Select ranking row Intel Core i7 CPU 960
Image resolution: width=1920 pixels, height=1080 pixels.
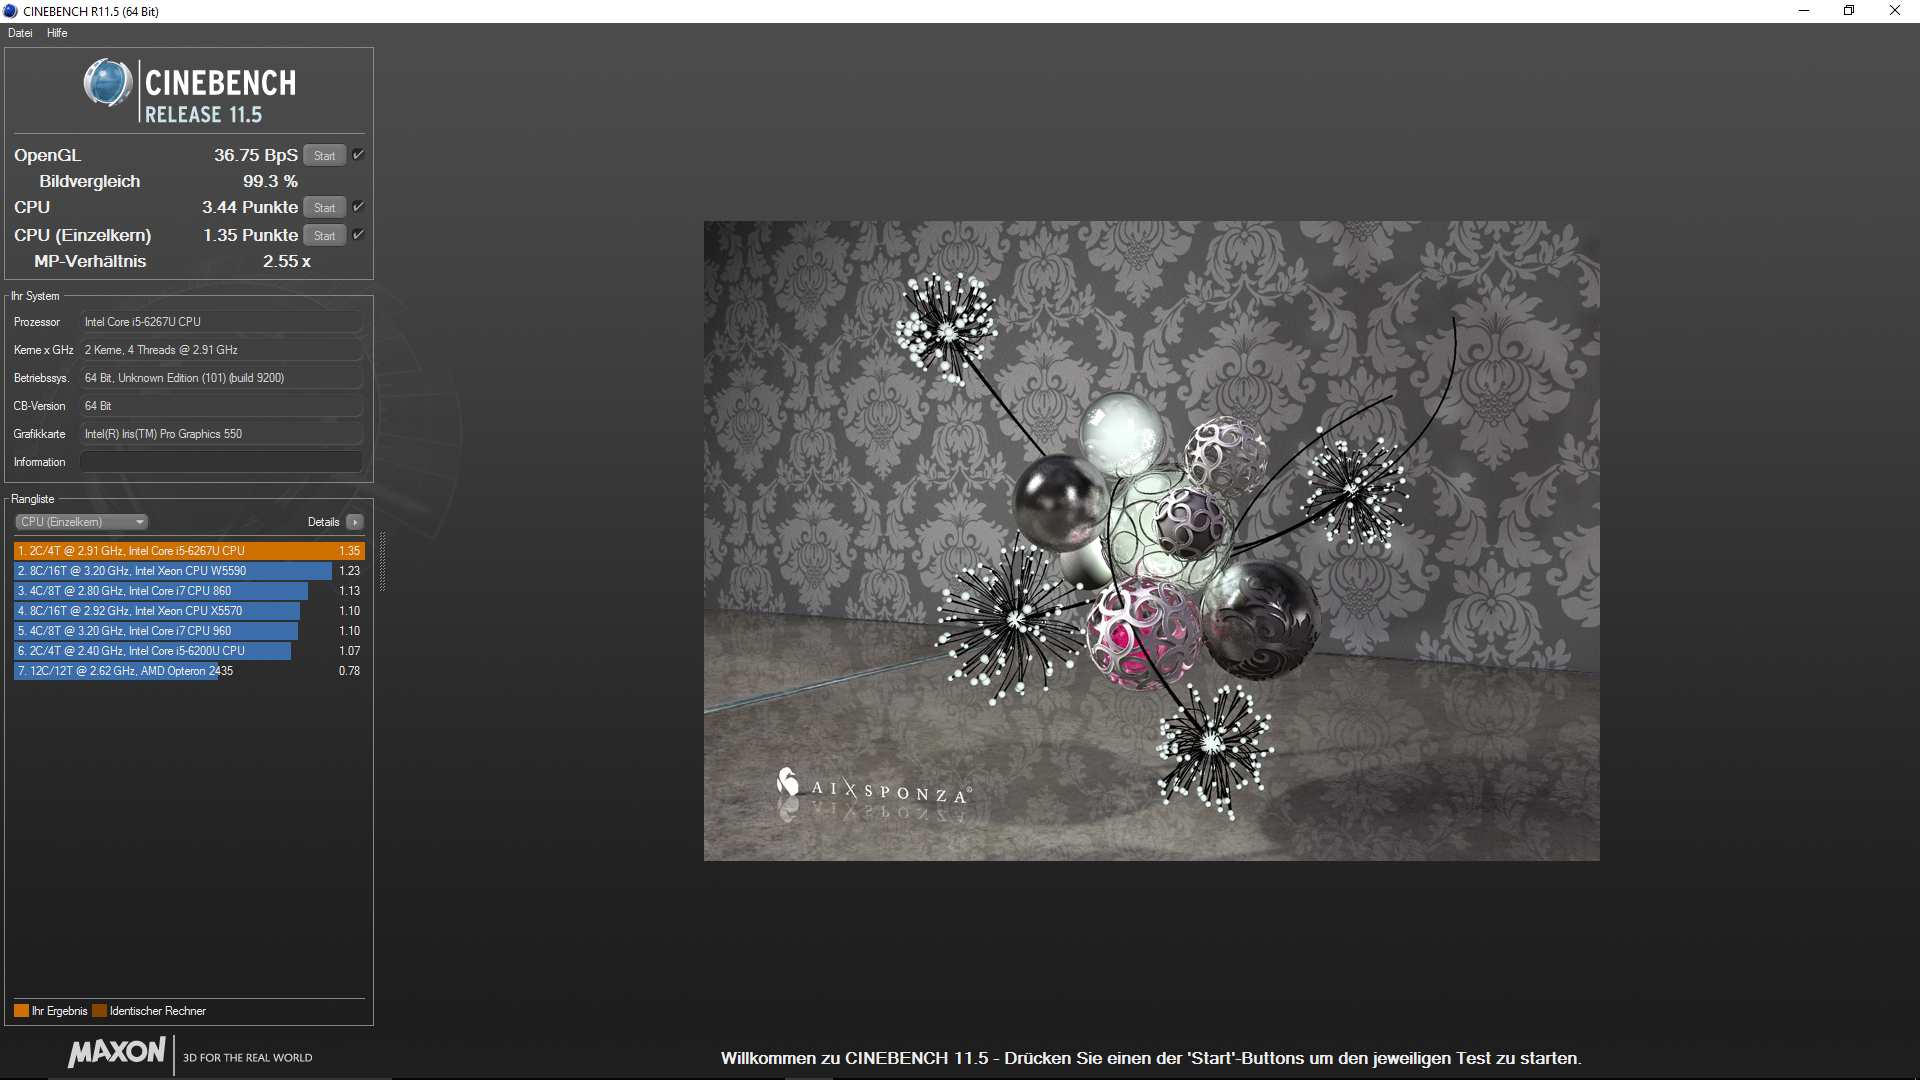tap(189, 631)
